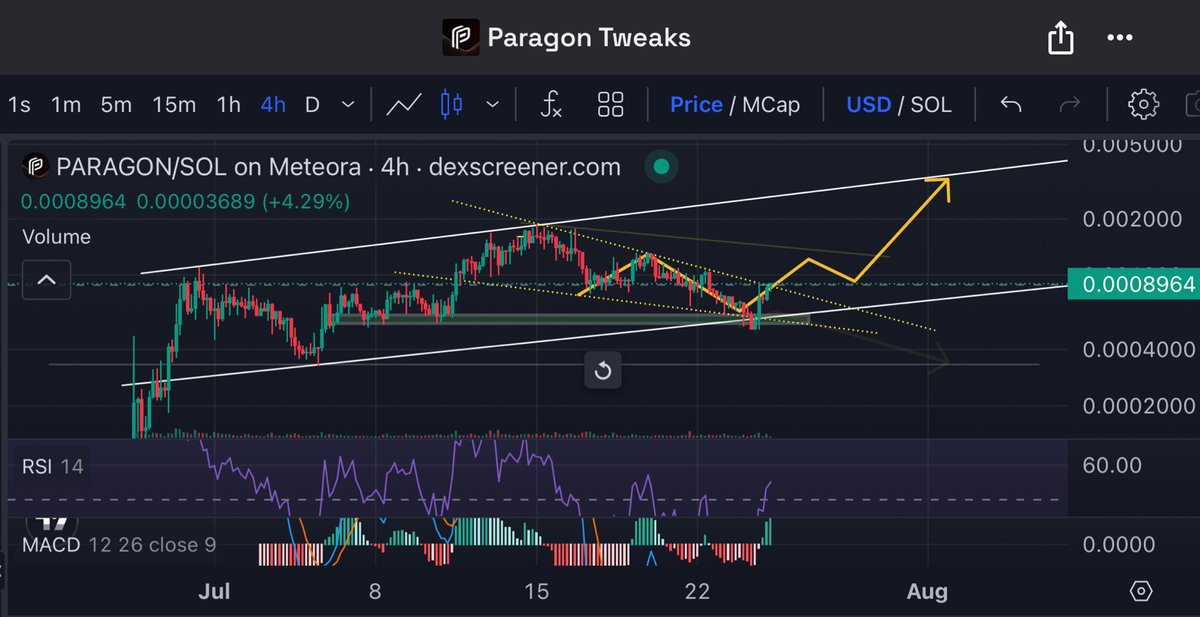
Task: Click the green market status dot
Action: pyautogui.click(x=660, y=168)
